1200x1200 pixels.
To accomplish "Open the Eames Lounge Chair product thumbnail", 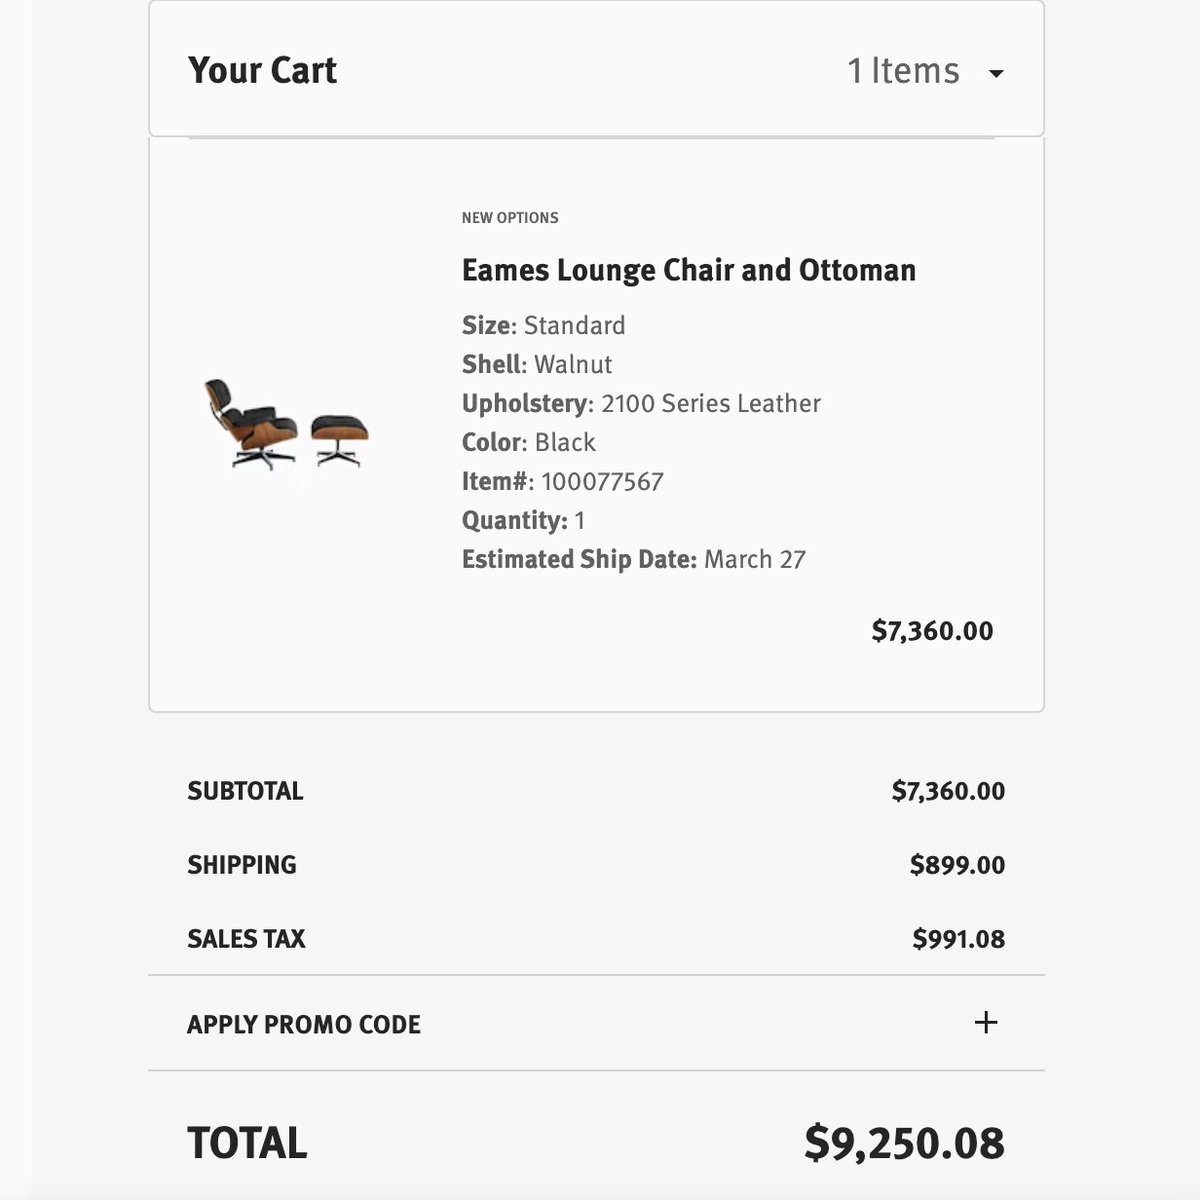I will 286,424.
